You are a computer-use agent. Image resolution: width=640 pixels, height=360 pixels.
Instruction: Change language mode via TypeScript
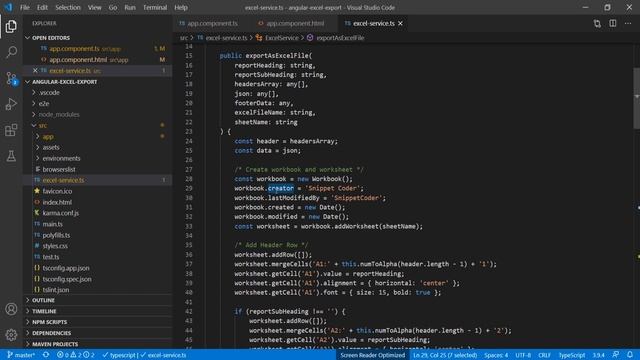pyautogui.click(x=571, y=355)
